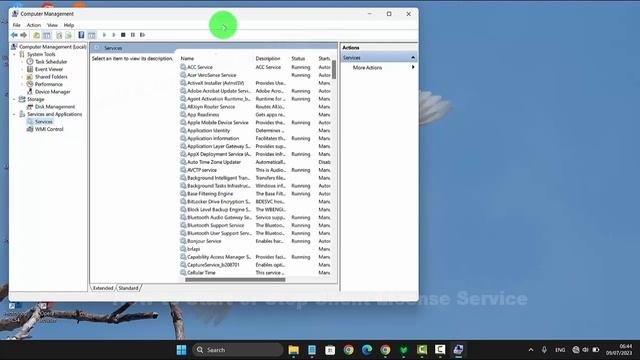The height and width of the screenshot is (360, 640).
Task: Click the Pause Service toolbar button
Action: pos(133,35)
